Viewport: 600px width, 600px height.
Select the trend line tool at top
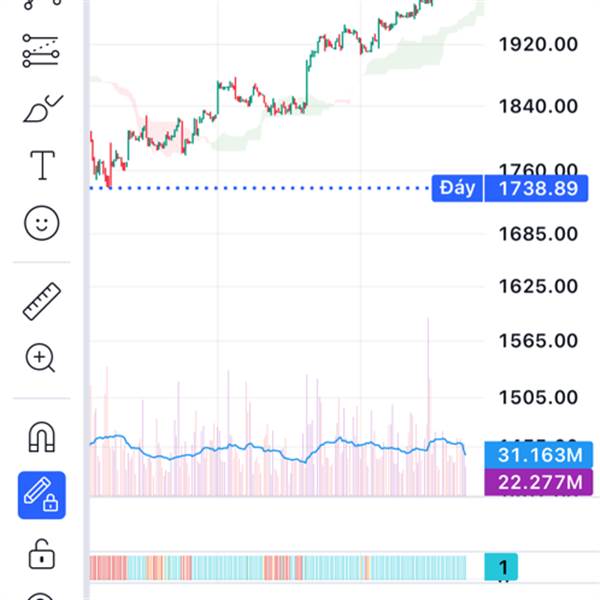(x=41, y=4)
